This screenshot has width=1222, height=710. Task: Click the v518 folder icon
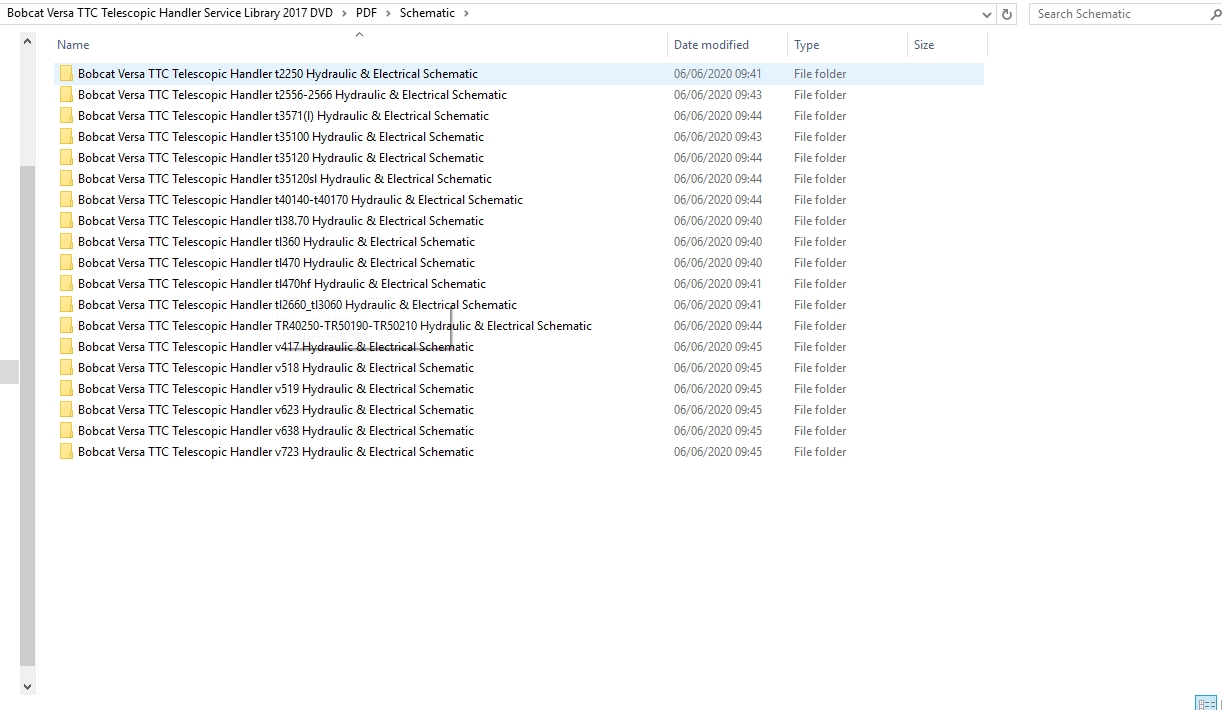(x=66, y=368)
